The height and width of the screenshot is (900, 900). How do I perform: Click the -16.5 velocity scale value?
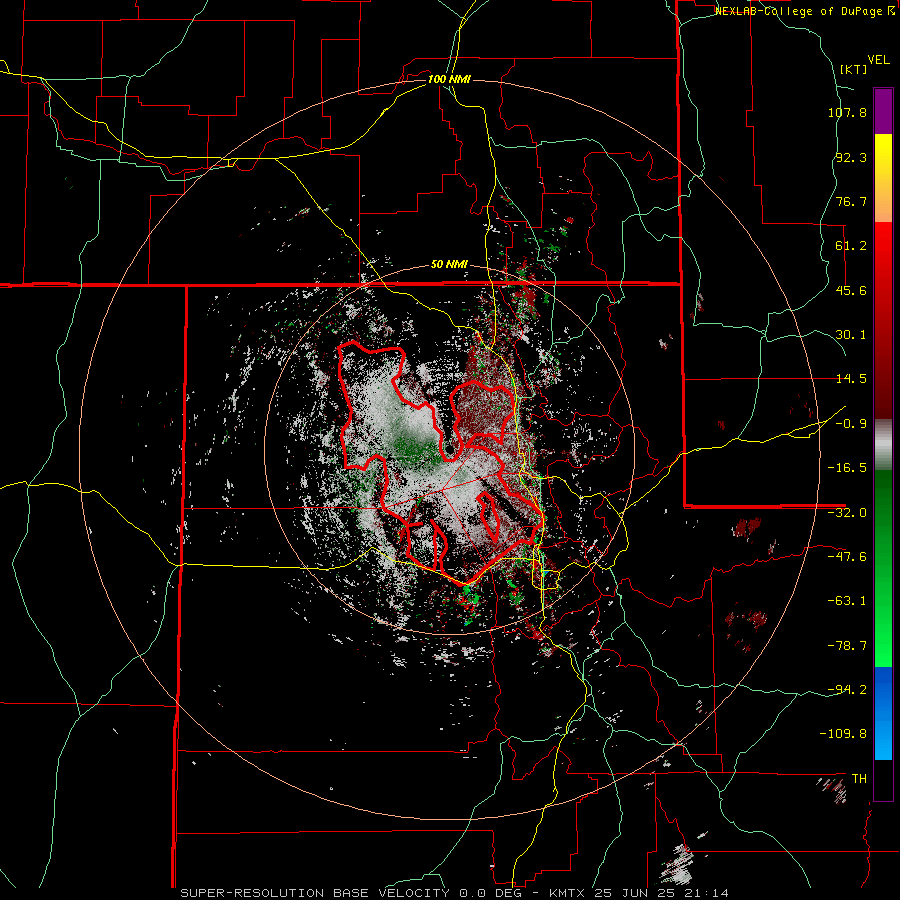(847, 468)
